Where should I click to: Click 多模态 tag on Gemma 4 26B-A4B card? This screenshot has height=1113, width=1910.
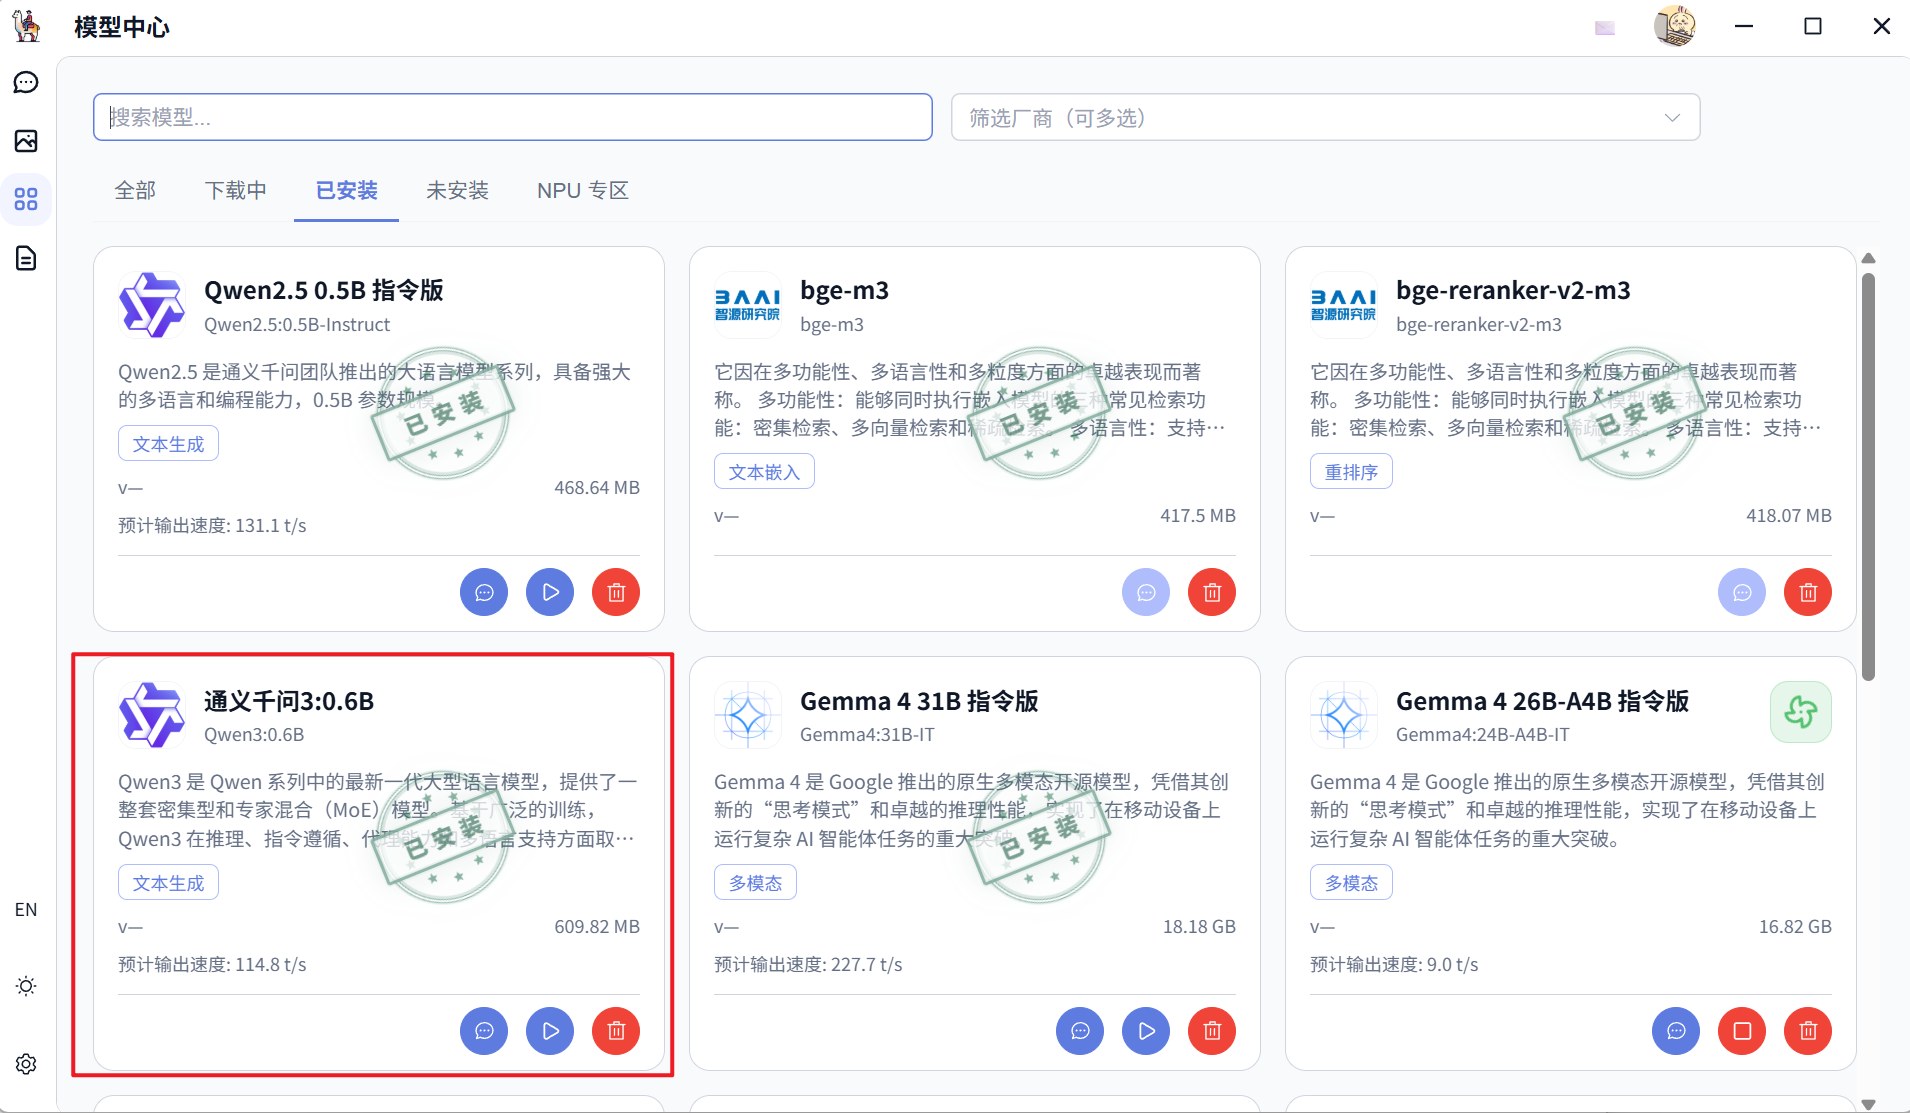tap(1351, 883)
